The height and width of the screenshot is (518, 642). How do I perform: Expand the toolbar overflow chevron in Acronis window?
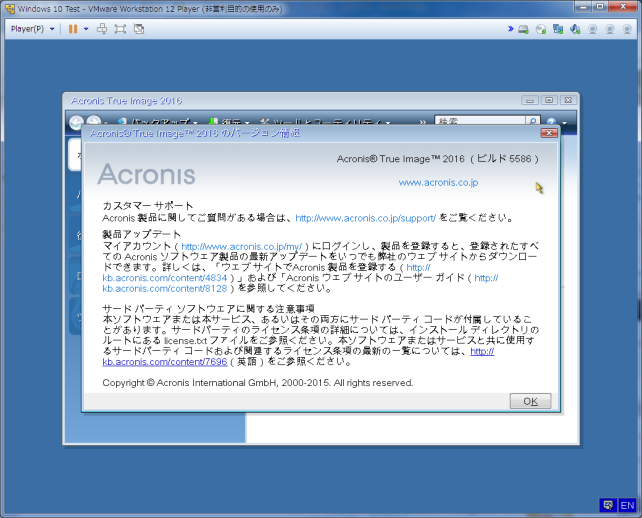coord(423,122)
